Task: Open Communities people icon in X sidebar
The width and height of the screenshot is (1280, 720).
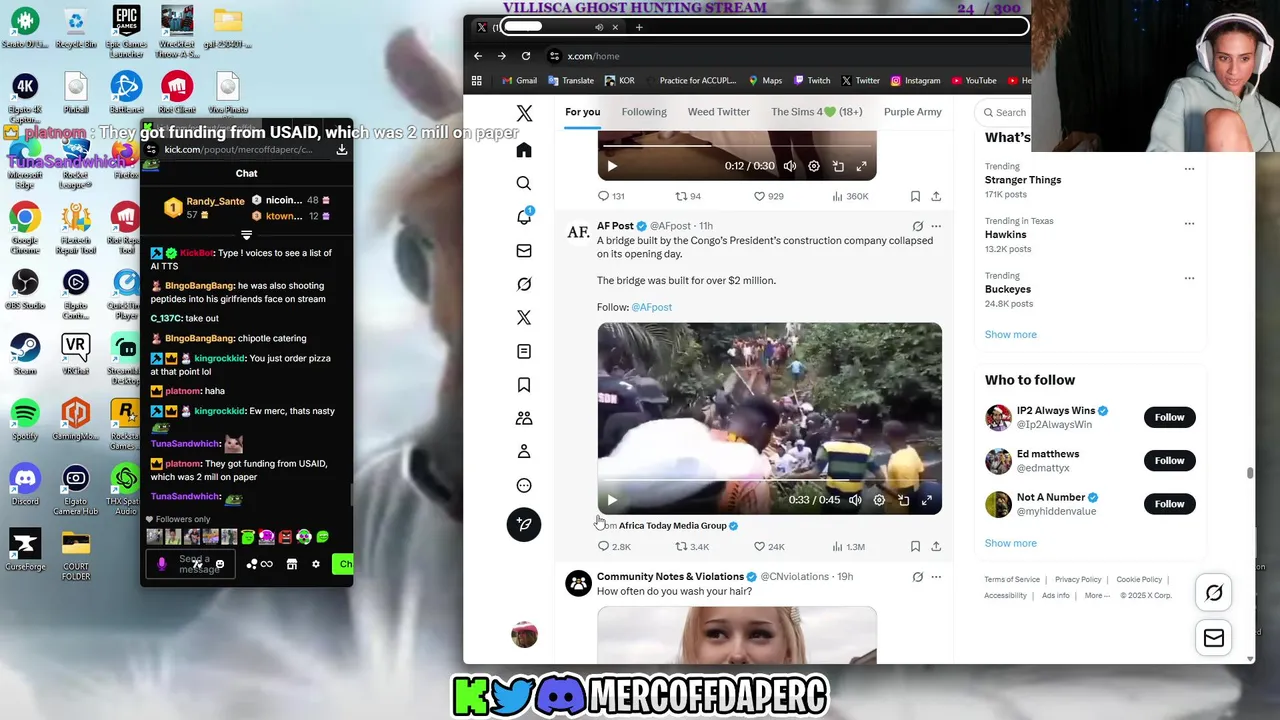Action: coord(524,418)
